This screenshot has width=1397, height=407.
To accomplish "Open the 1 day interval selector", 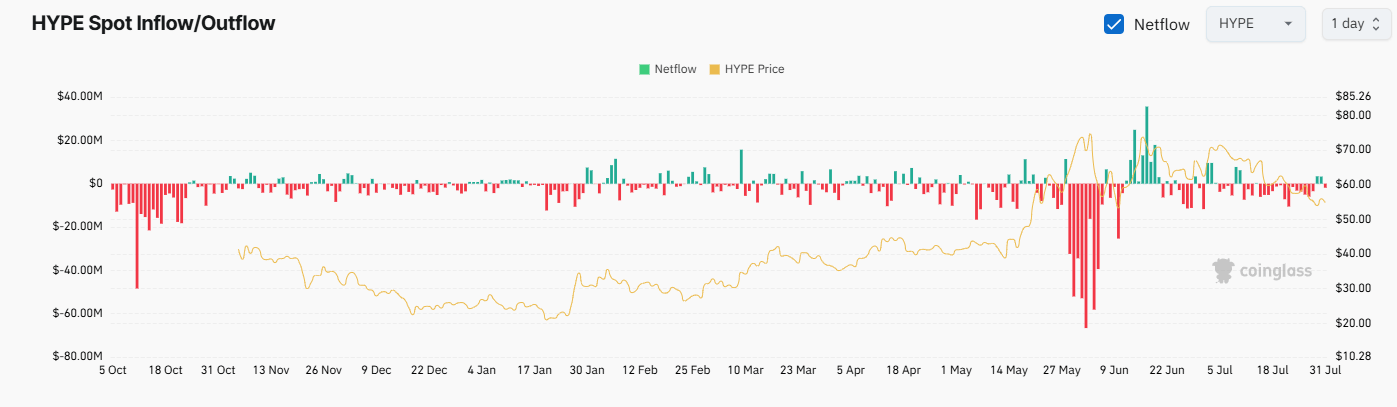I will tap(1356, 24).
